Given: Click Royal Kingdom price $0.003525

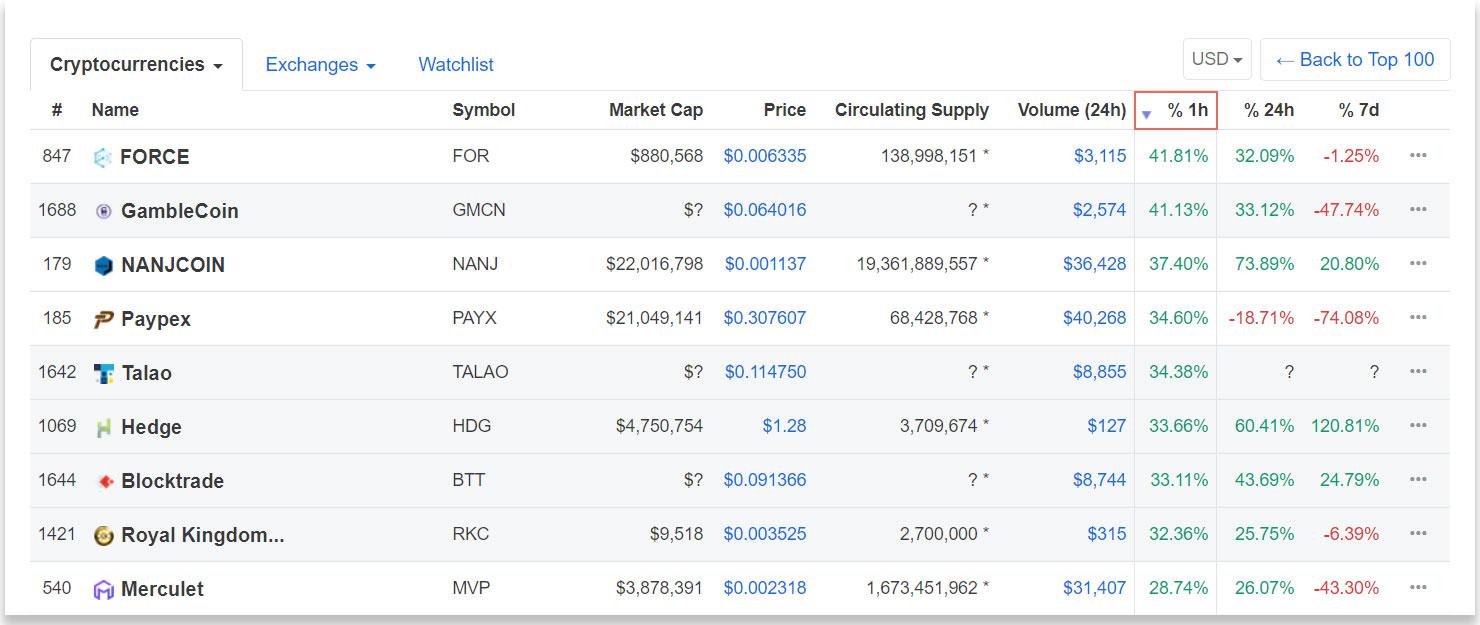Looking at the screenshot, I should (x=765, y=534).
